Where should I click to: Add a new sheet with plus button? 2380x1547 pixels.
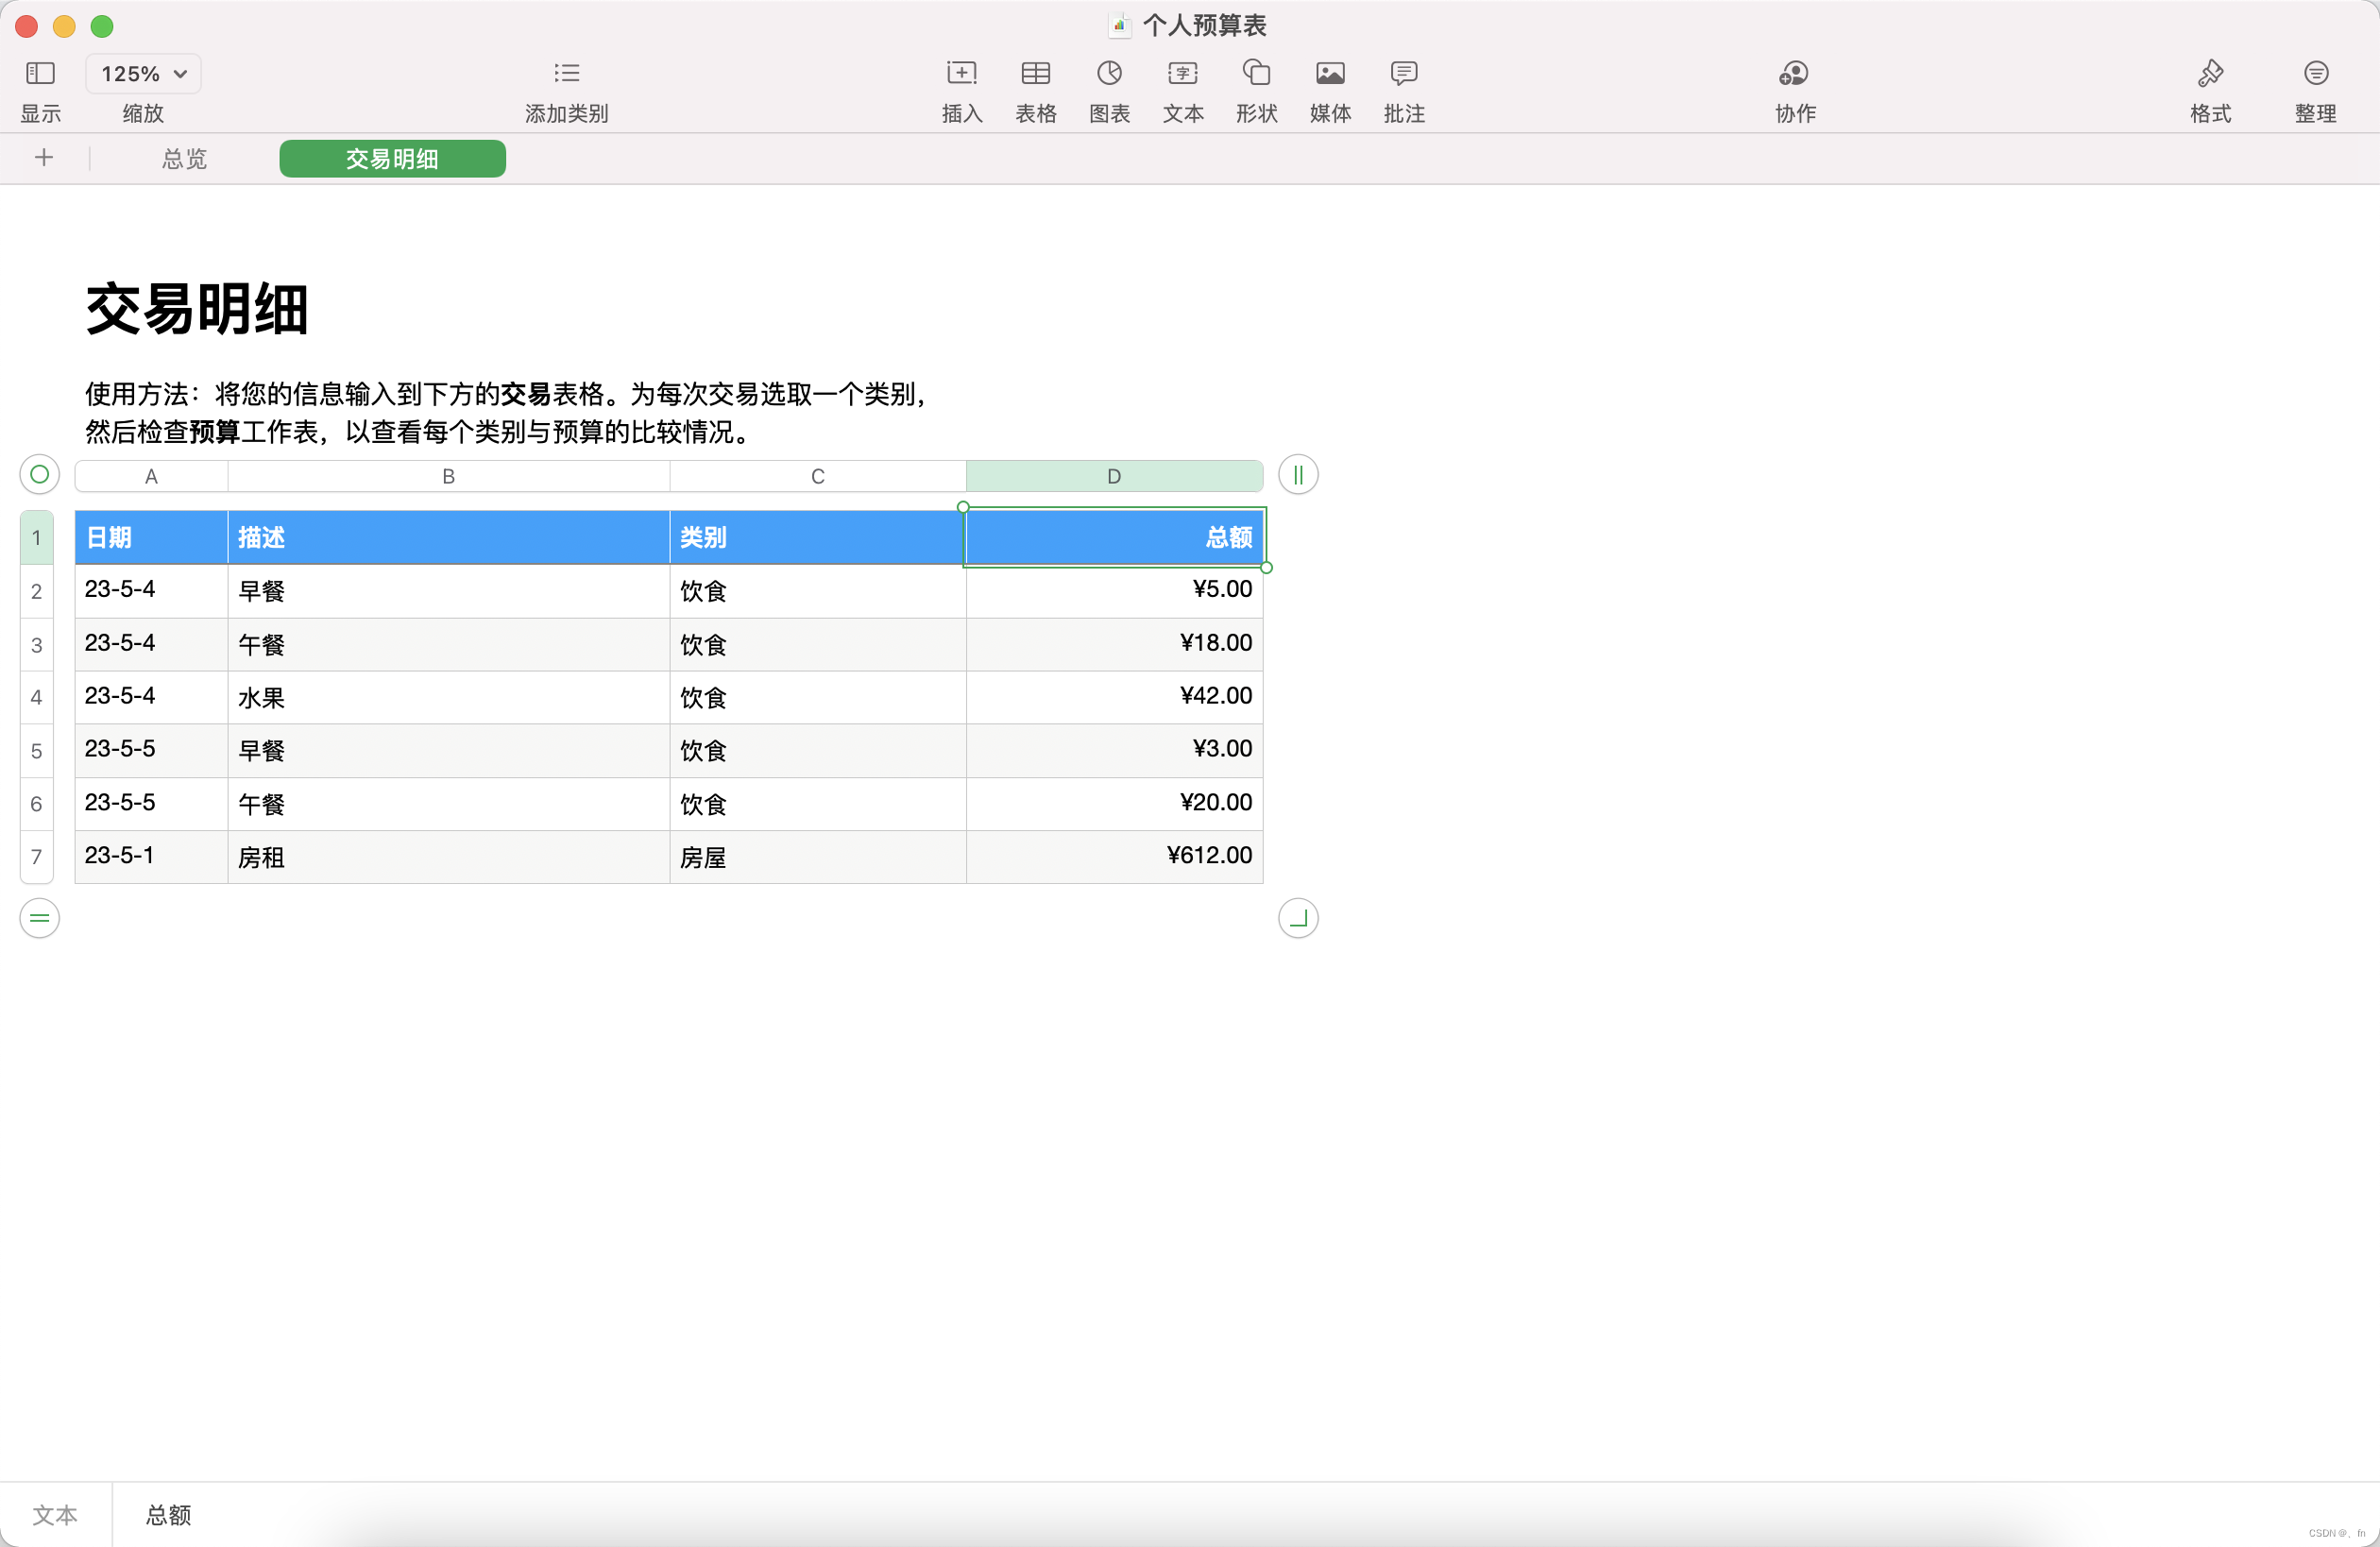pyautogui.click(x=44, y=158)
